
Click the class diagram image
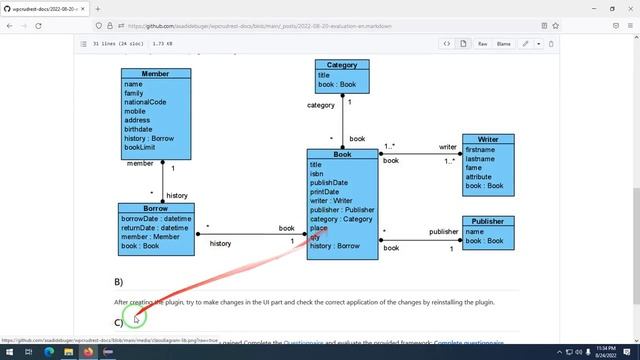(x=316, y=160)
